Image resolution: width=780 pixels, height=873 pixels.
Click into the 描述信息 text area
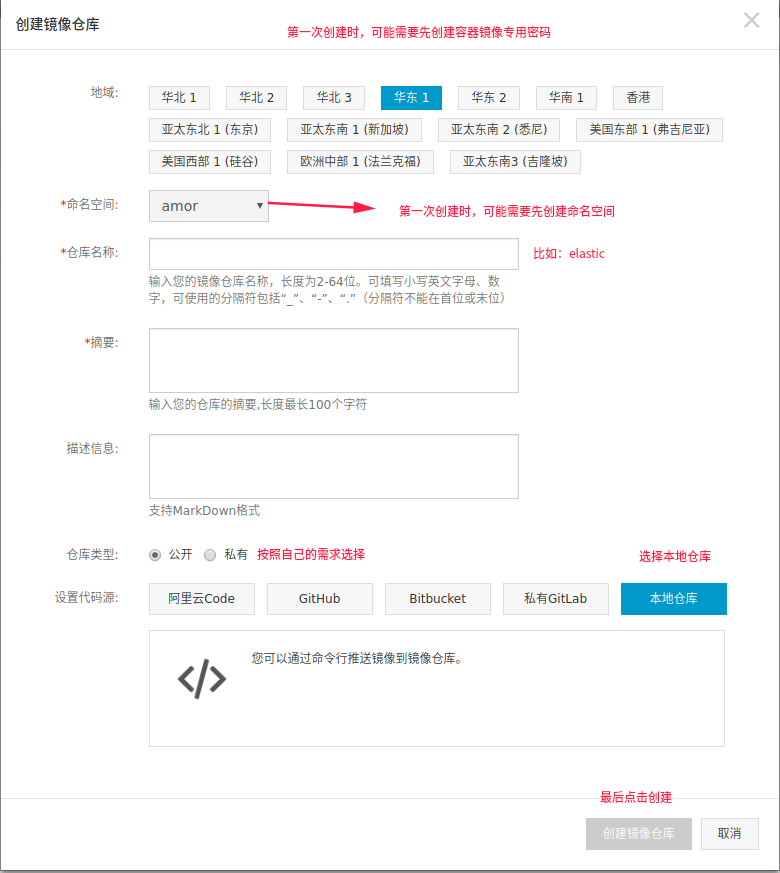[334, 467]
